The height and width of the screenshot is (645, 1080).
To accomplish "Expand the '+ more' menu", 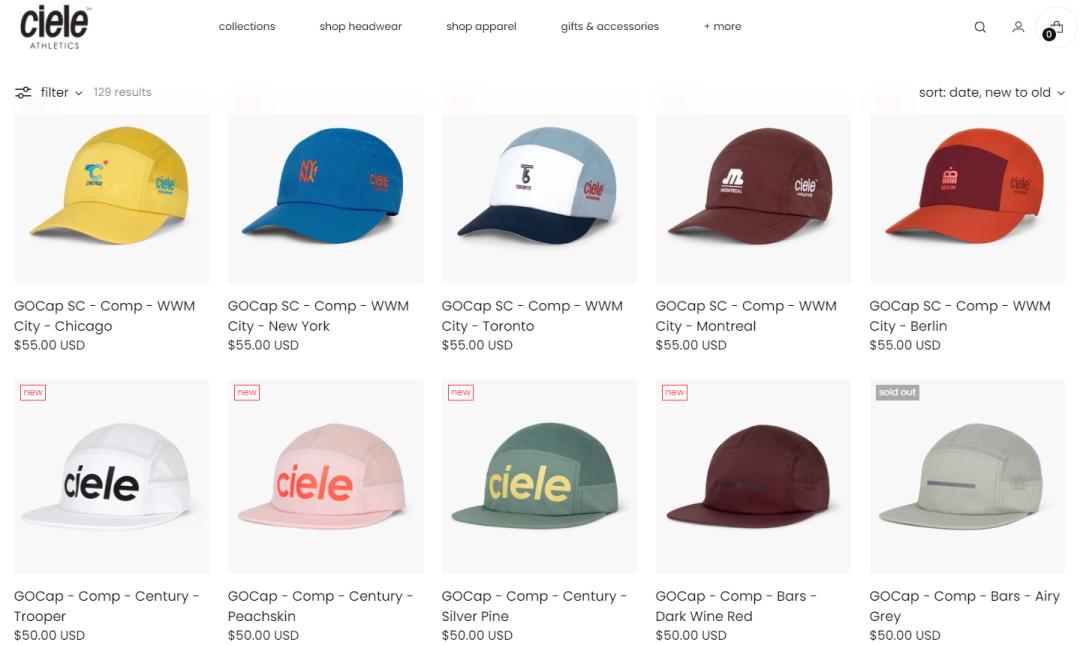I will [x=722, y=26].
